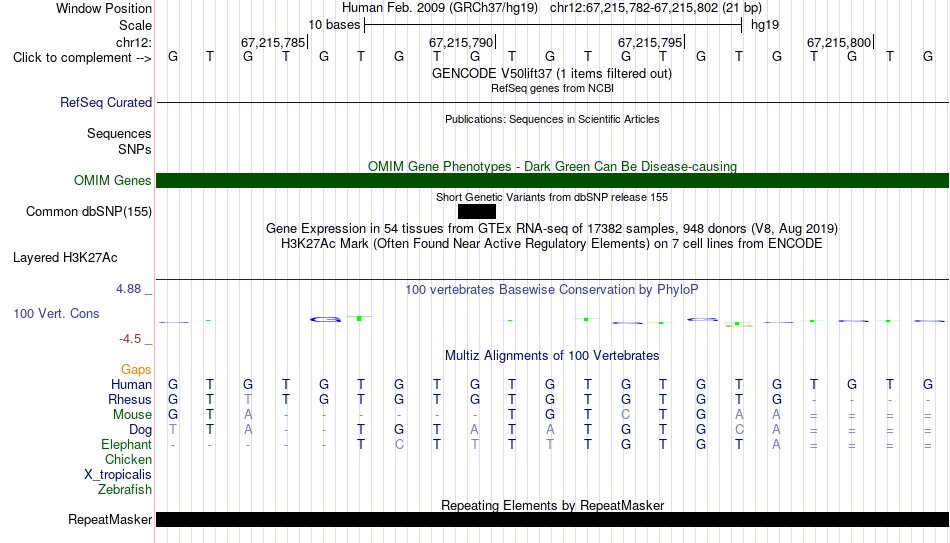Image resolution: width=950 pixels, height=543 pixels.
Task: Click the Sequences label
Action: 119,133
